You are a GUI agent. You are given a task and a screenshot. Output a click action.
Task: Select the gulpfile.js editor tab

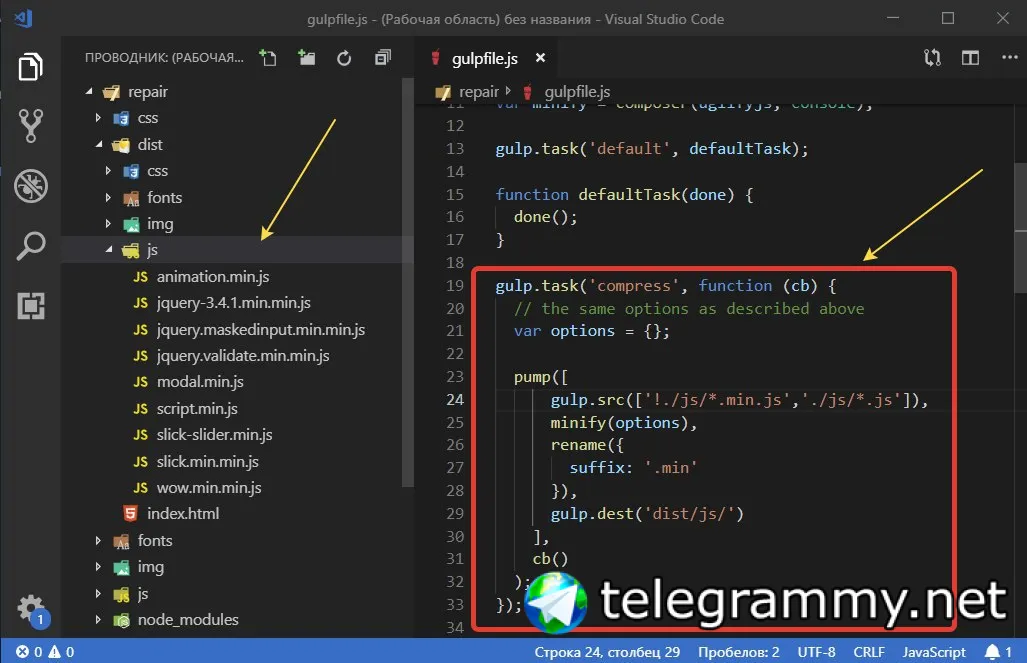pyautogui.click(x=485, y=58)
